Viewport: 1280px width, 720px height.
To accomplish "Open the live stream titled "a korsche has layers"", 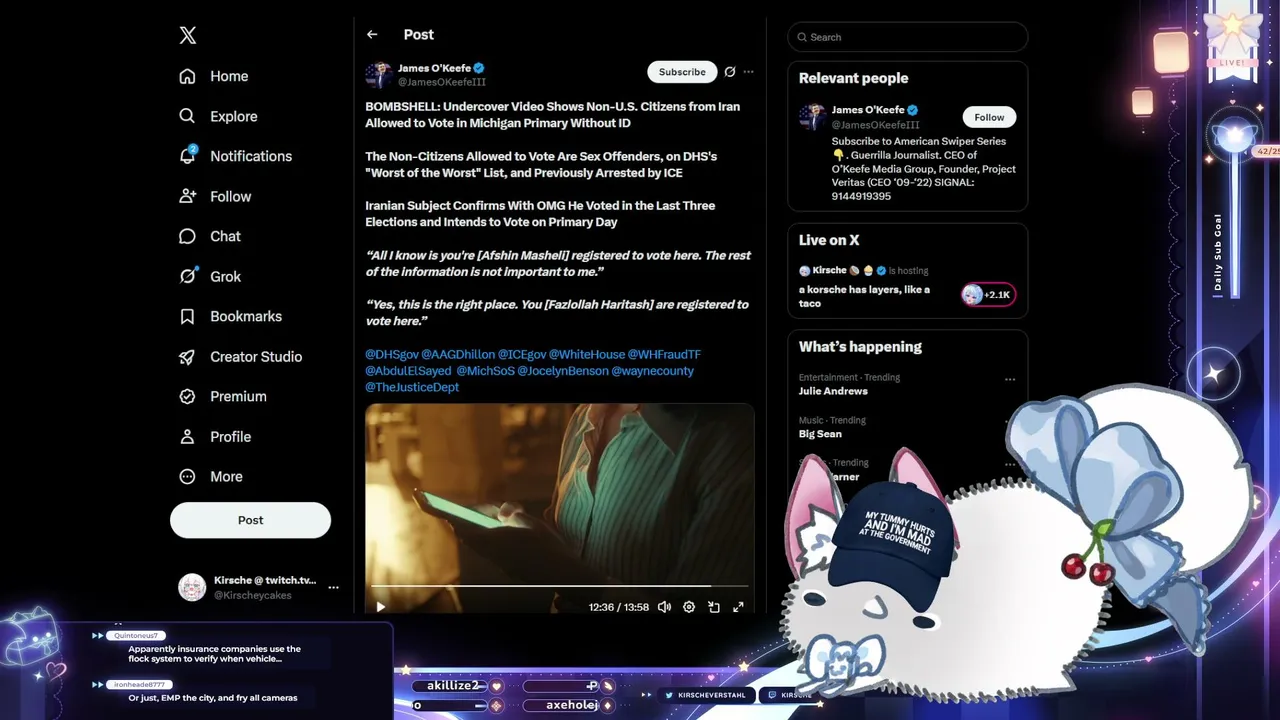I will [x=864, y=296].
